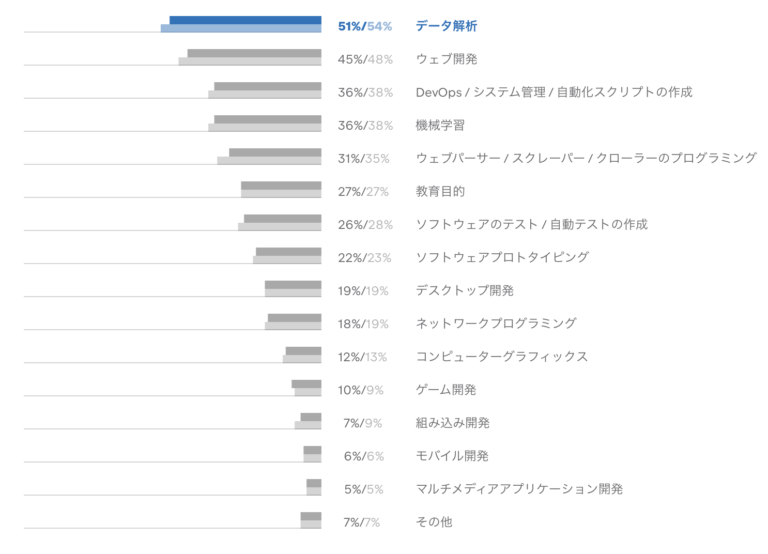
Task: Click the bar for ネットワークプログラミング
Action: pyautogui.click(x=294, y=322)
